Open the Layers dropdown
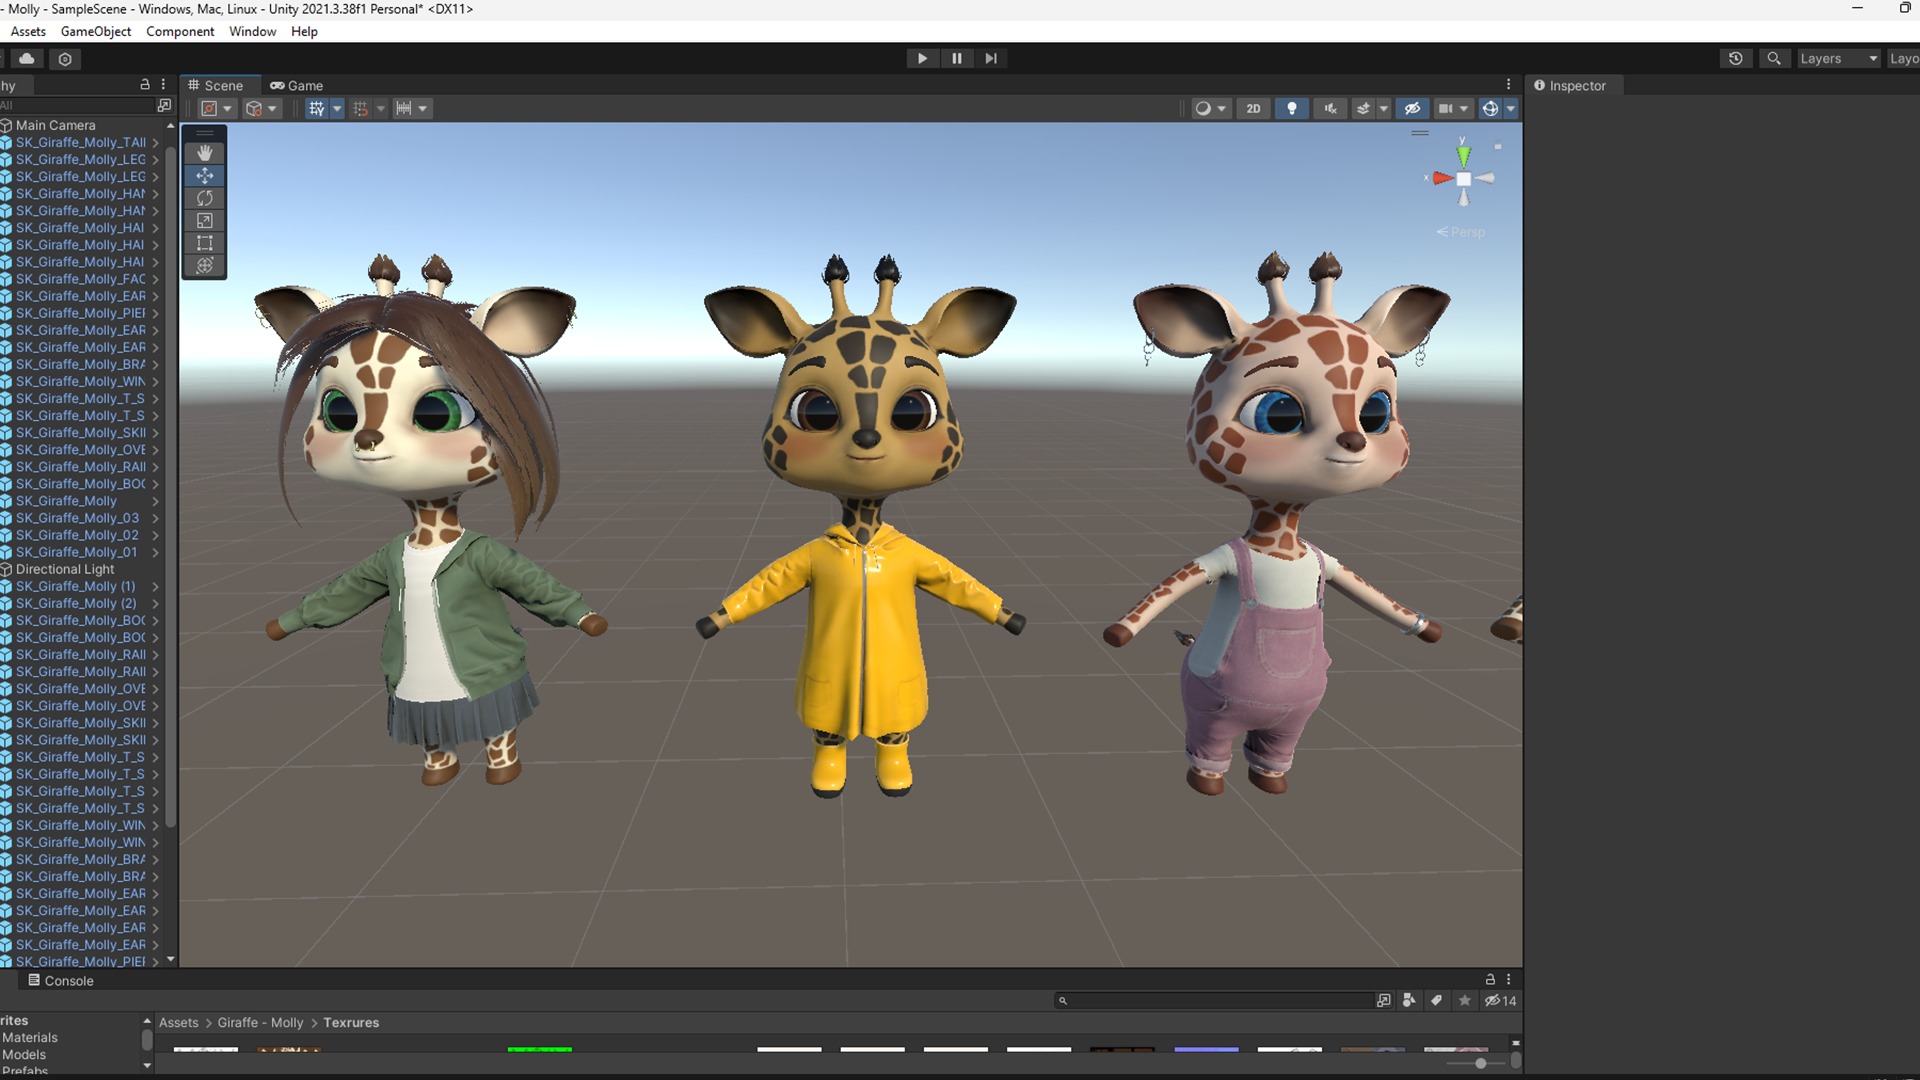 1838,58
